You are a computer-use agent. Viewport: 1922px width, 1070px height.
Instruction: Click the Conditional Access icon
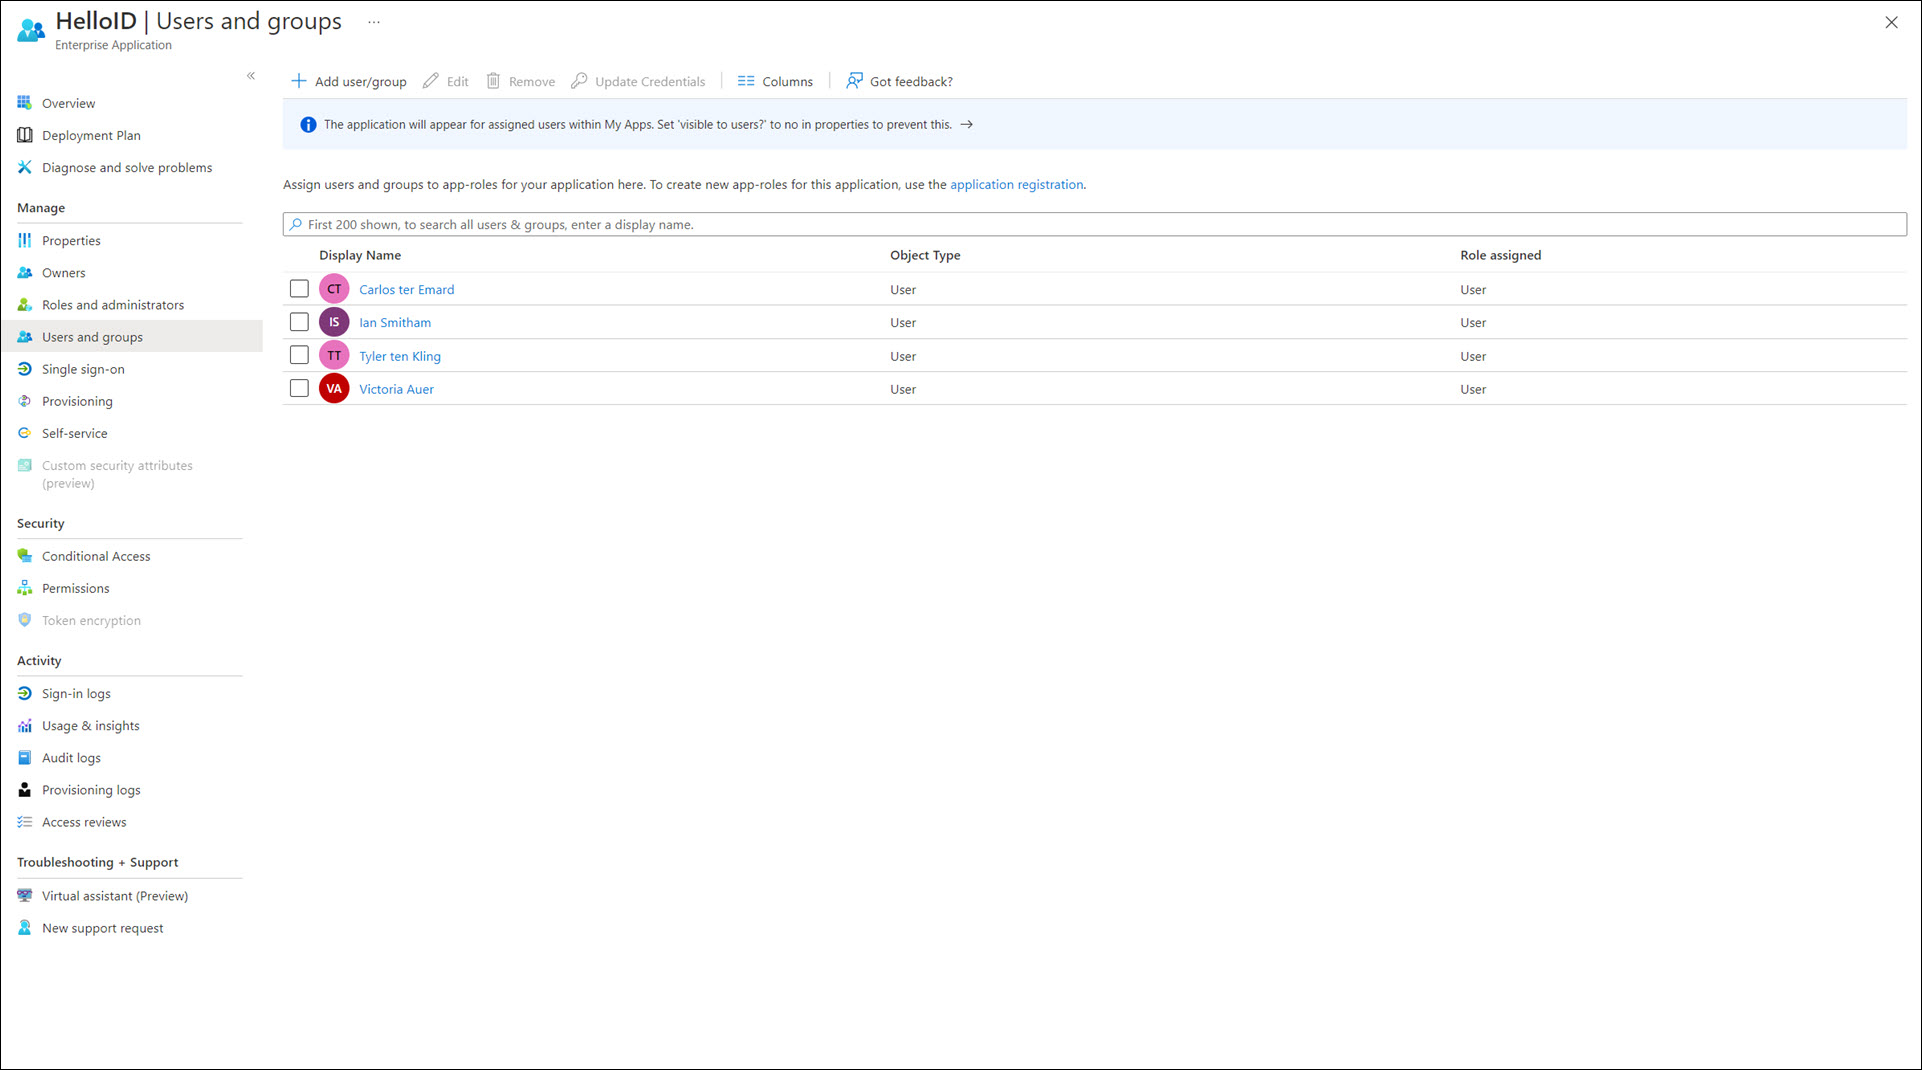25,556
